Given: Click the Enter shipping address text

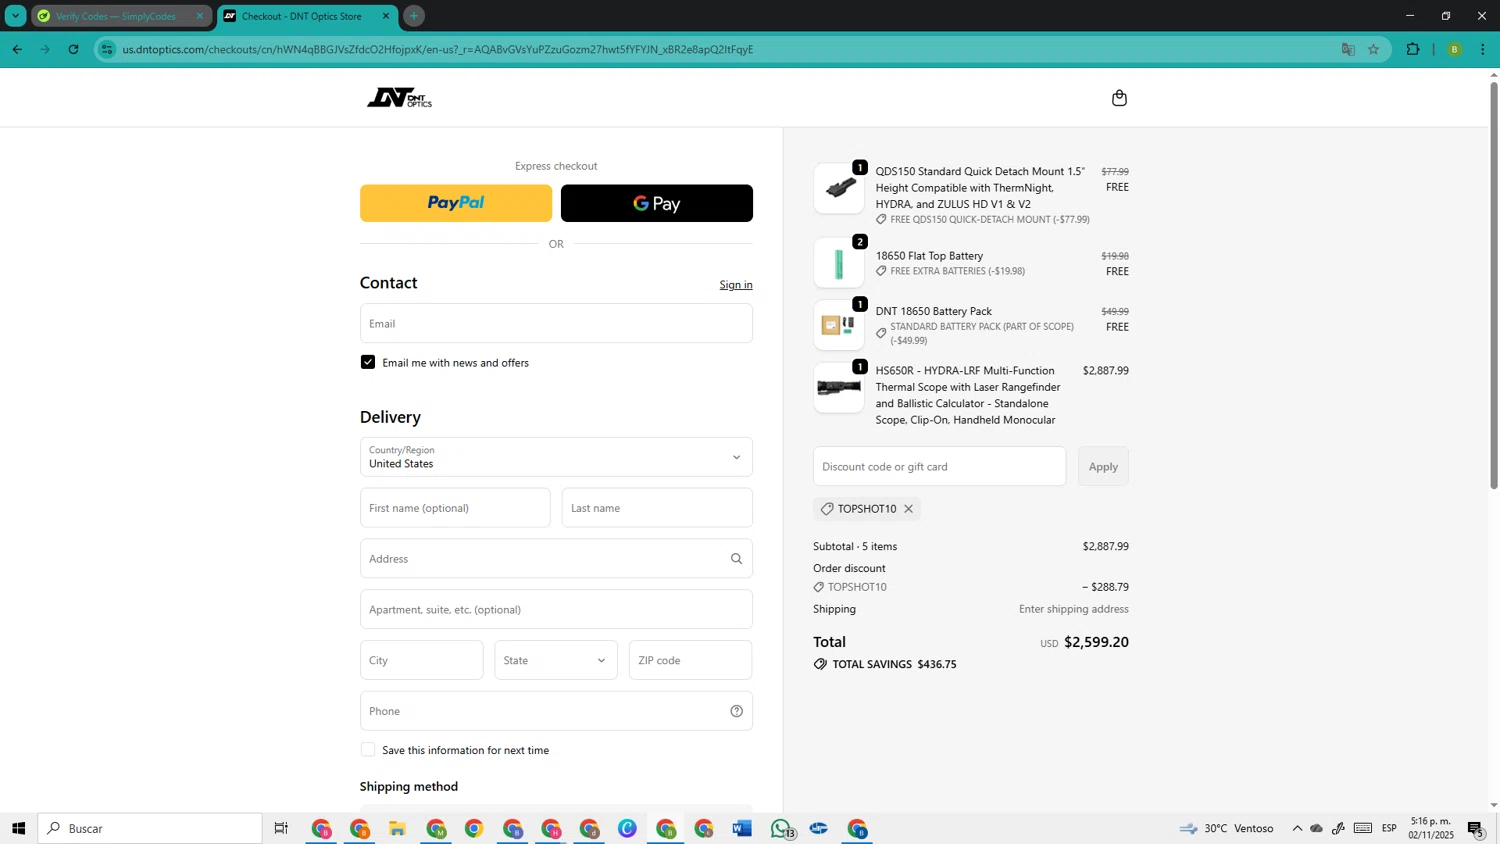Looking at the screenshot, I should coord(1073,609).
